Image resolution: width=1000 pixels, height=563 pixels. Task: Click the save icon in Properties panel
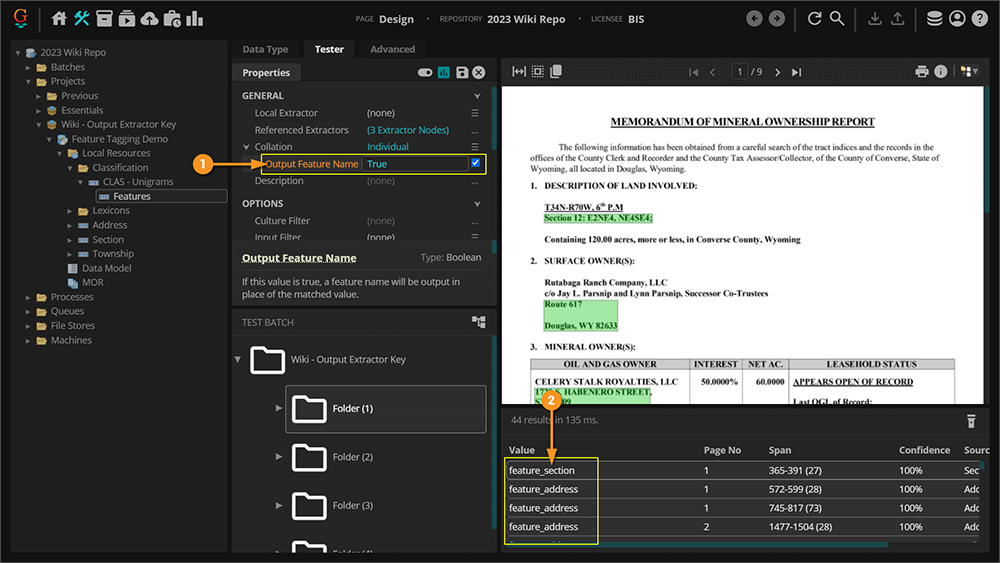[x=461, y=73]
